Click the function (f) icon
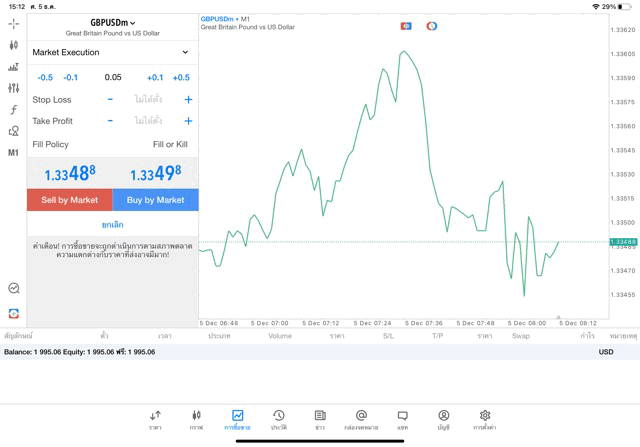This screenshot has width=640, height=447. click(13, 110)
